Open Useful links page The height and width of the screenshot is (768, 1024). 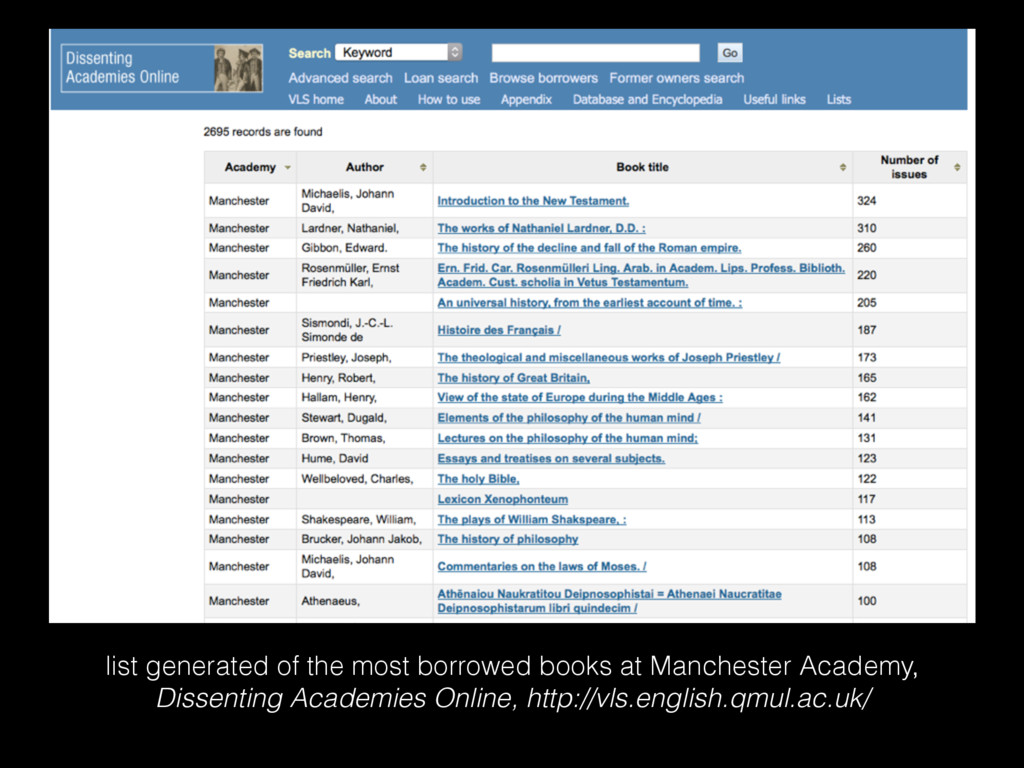coord(775,99)
